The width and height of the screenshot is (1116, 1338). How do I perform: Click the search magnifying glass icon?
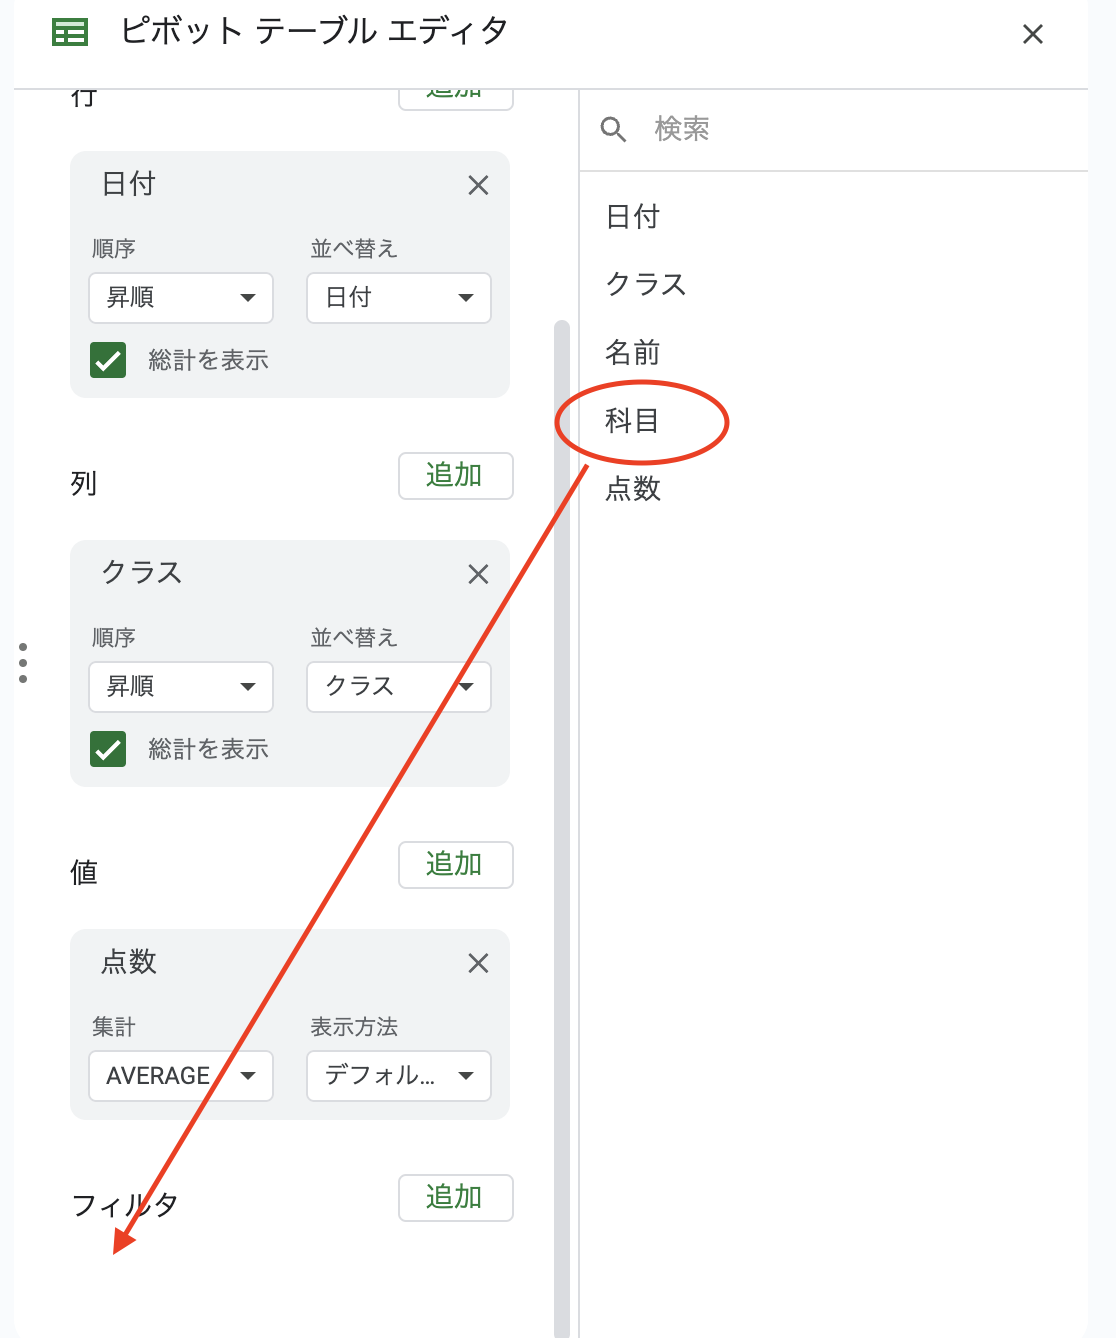[x=614, y=129]
